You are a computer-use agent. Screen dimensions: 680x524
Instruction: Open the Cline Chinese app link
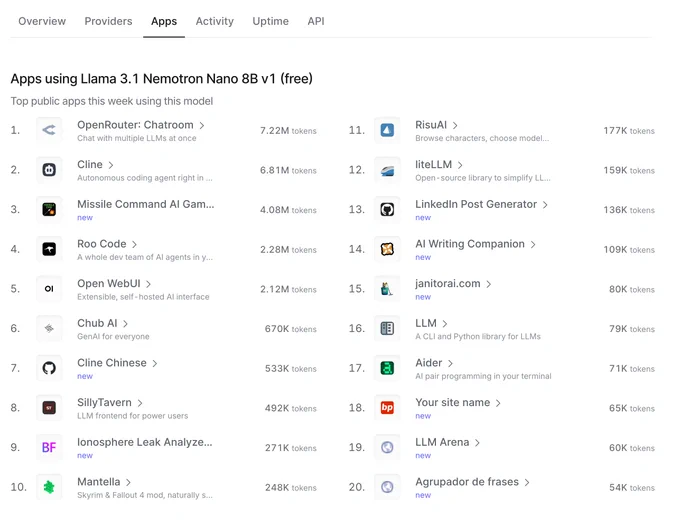tap(112, 363)
